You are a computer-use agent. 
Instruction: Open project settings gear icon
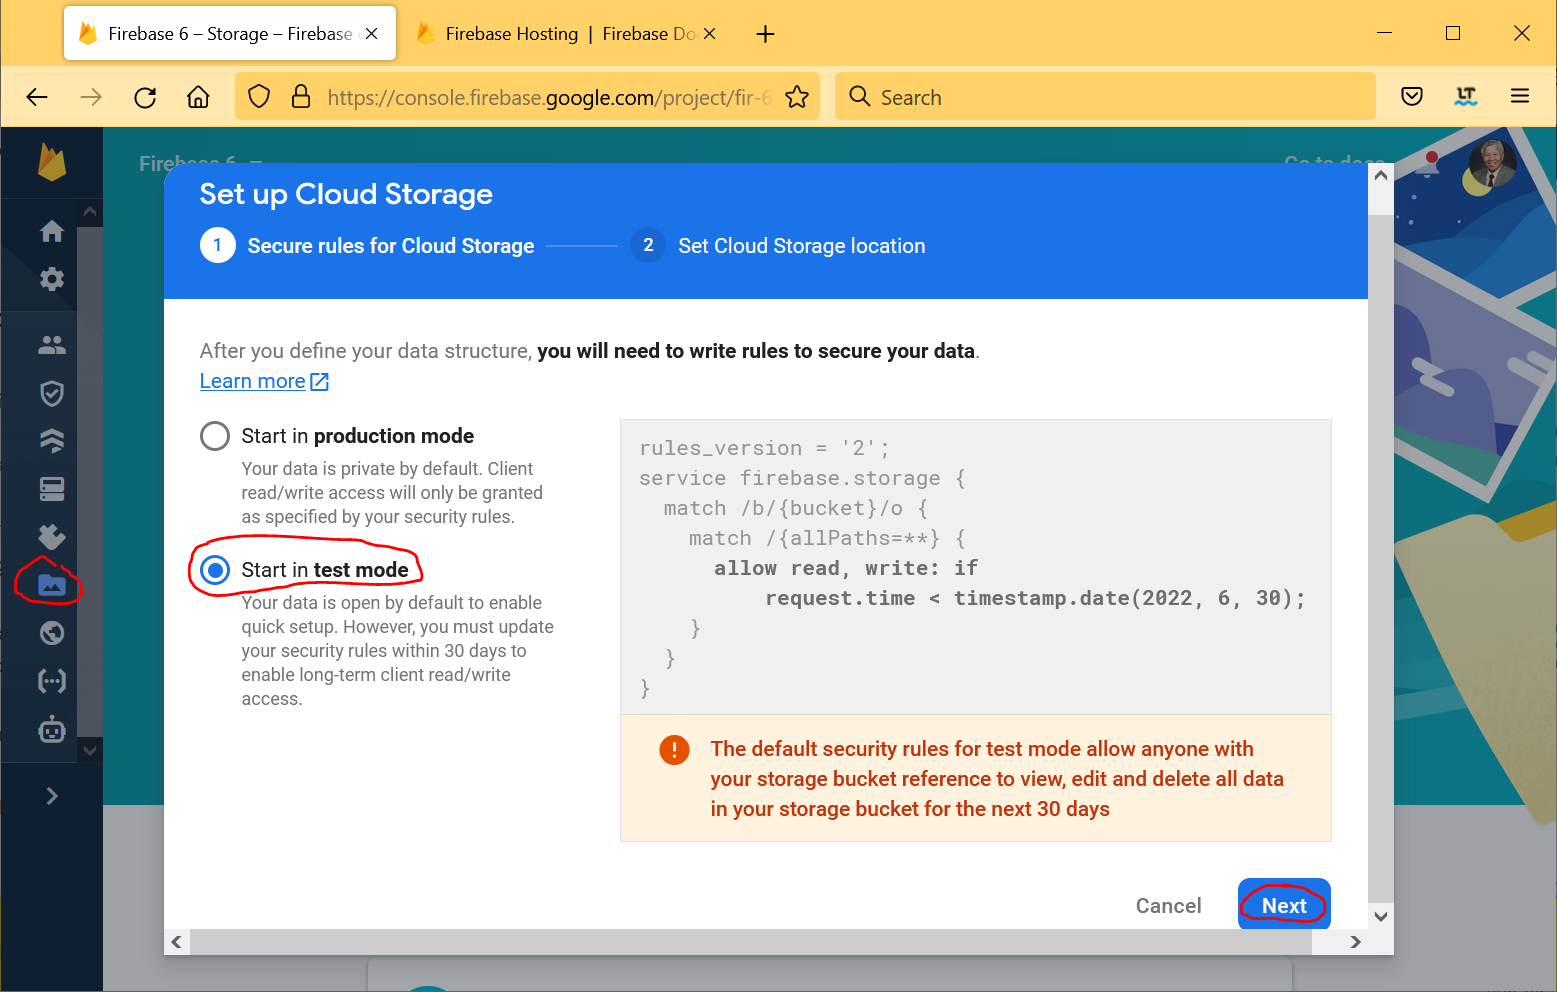point(52,279)
